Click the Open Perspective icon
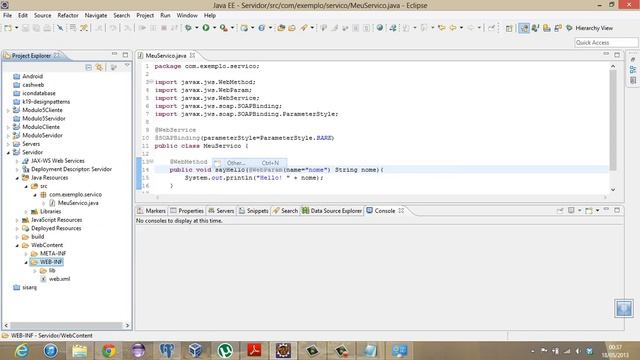The height and width of the screenshot is (360, 640). [509, 28]
